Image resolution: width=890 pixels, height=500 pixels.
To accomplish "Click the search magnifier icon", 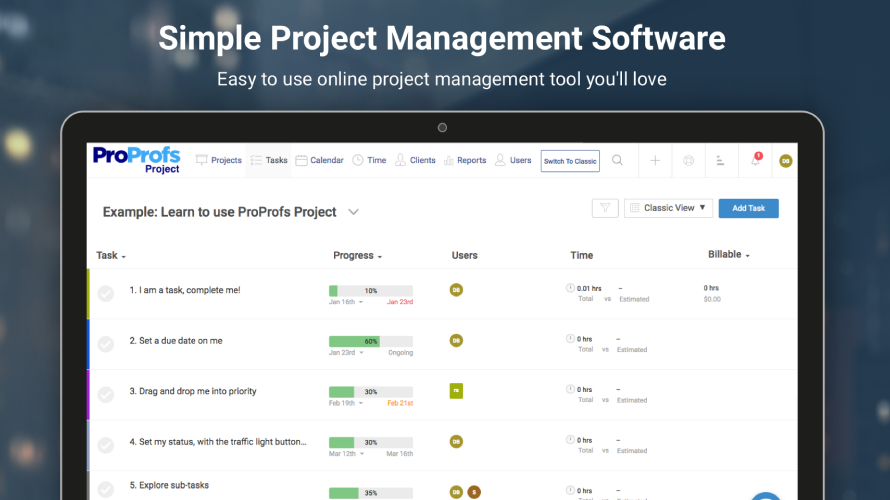I will pos(618,160).
